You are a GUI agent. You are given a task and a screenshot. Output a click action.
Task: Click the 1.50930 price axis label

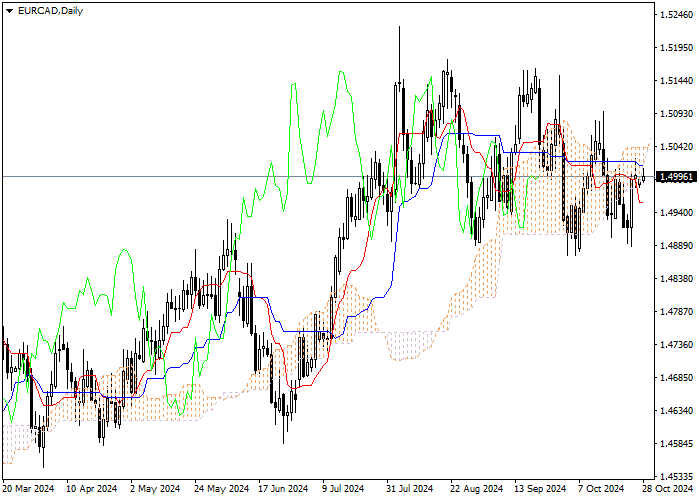(677, 114)
